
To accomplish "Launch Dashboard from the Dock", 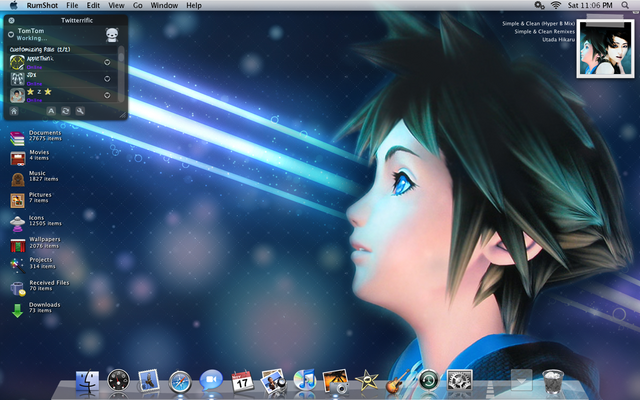I will pos(118,380).
